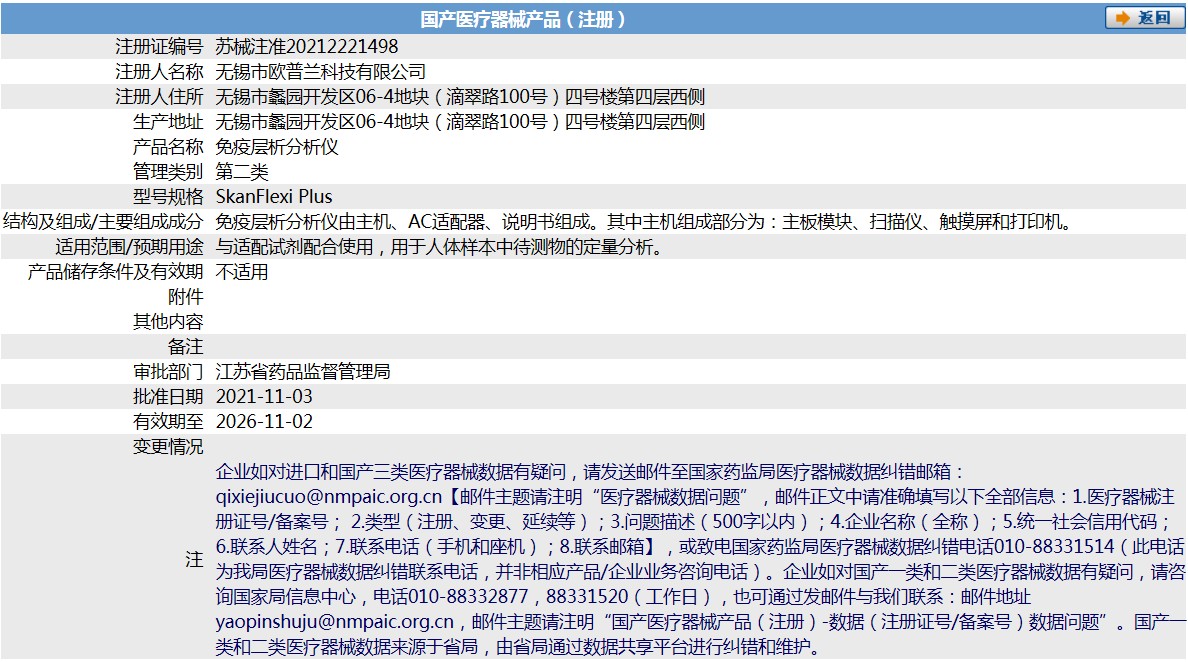Select approval department 江苏省药品监督管理局
The height and width of the screenshot is (662, 1188).
tap(303, 372)
